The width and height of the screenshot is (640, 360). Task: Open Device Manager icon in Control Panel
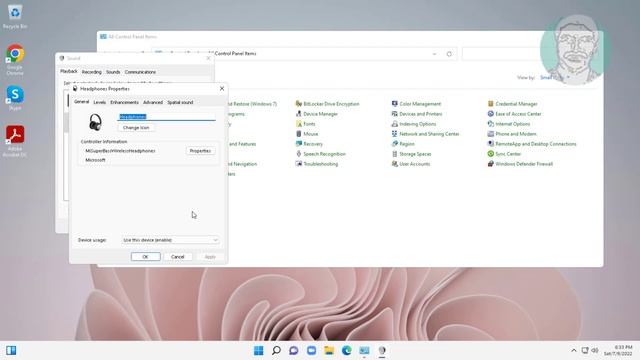[299, 114]
